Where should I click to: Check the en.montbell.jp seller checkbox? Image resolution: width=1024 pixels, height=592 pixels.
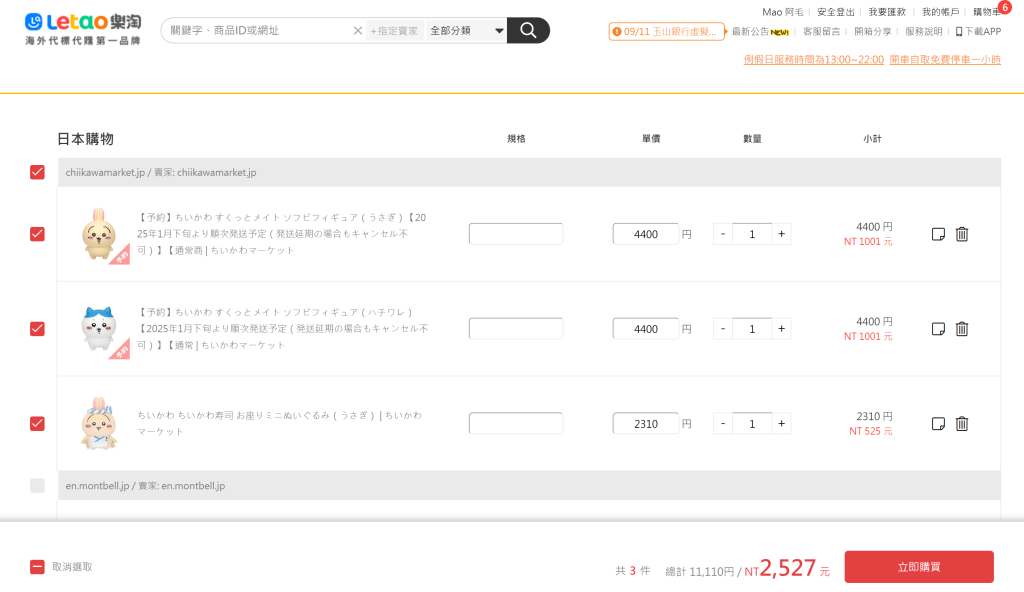click(x=37, y=486)
